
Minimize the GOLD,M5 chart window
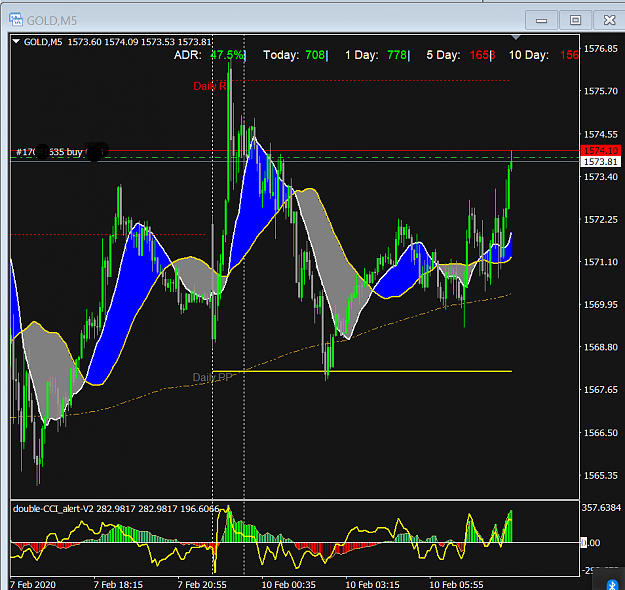[541, 20]
